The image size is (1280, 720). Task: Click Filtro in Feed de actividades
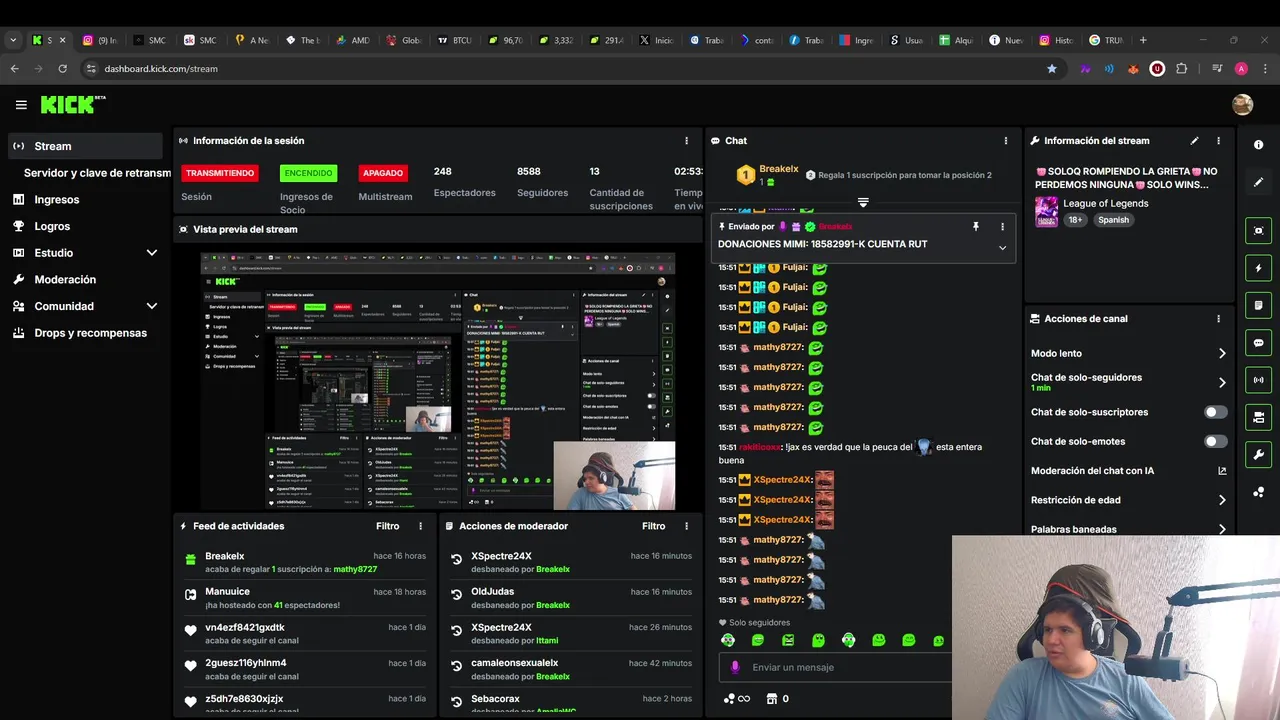point(388,526)
